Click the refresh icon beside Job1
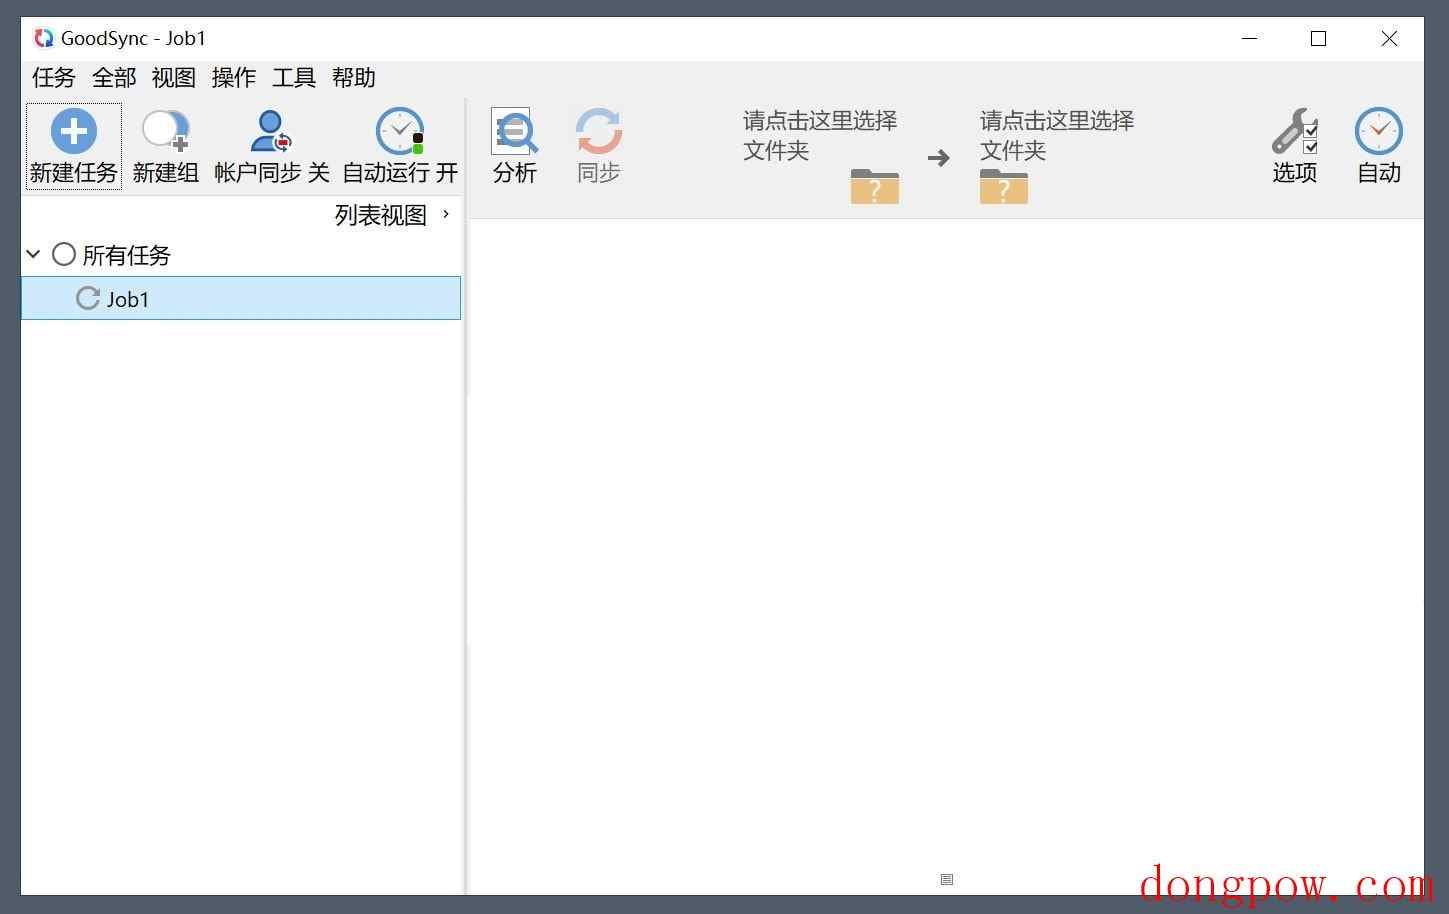This screenshot has width=1449, height=914. (x=88, y=298)
